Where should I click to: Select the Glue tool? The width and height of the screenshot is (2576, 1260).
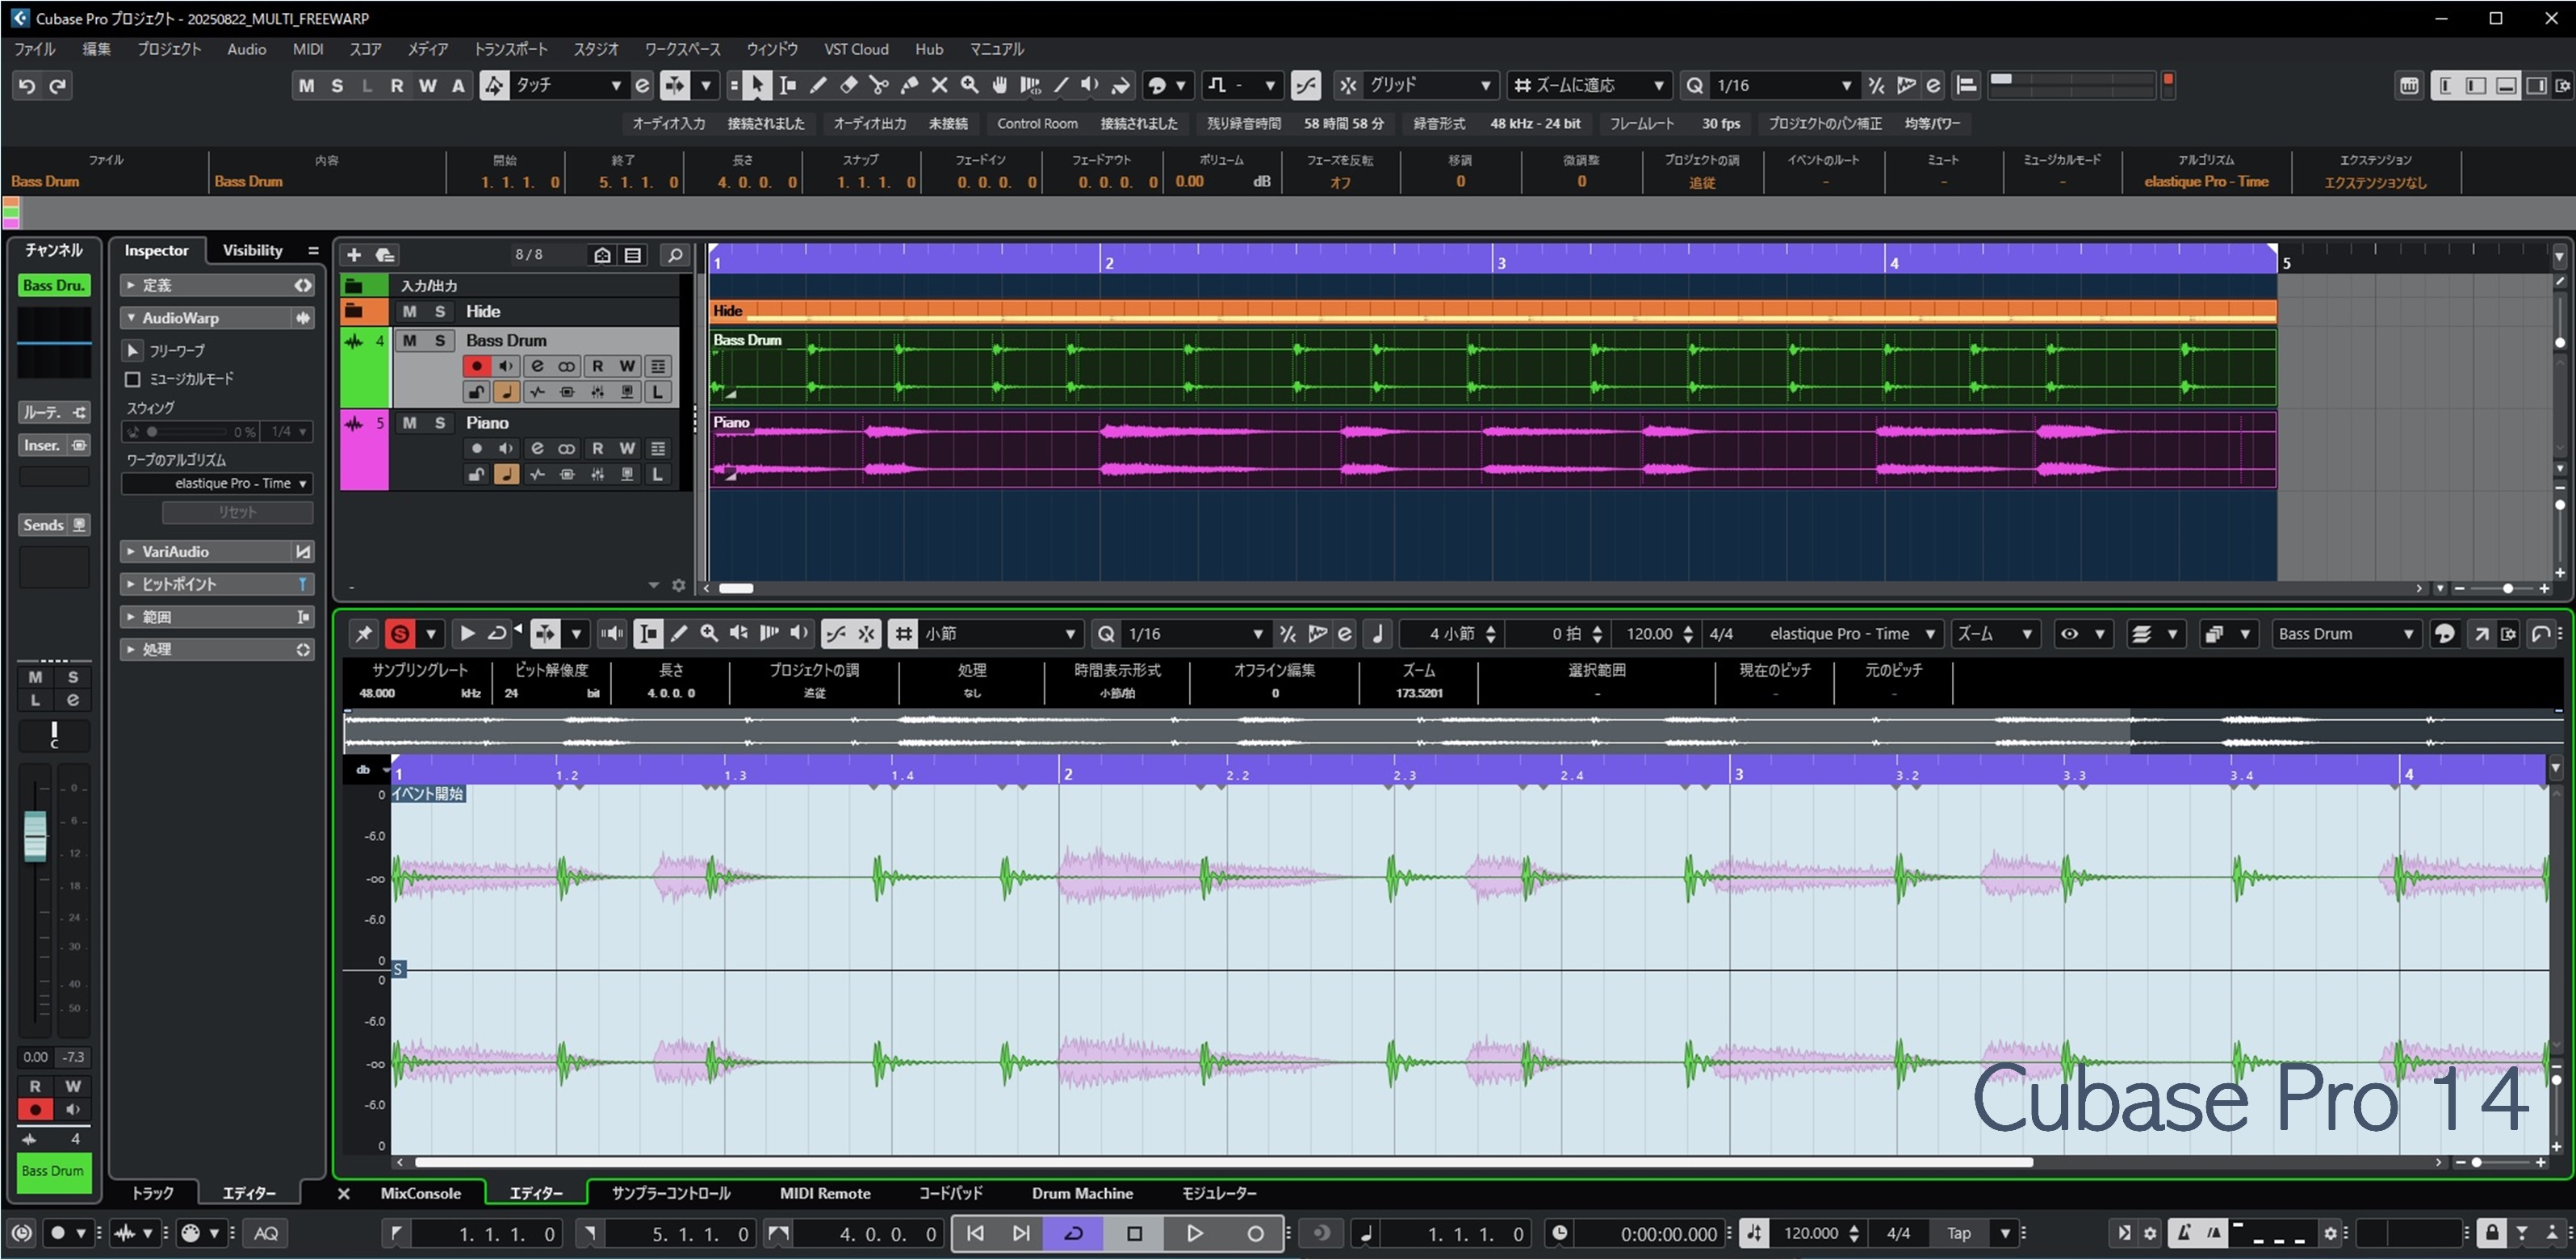(x=909, y=86)
